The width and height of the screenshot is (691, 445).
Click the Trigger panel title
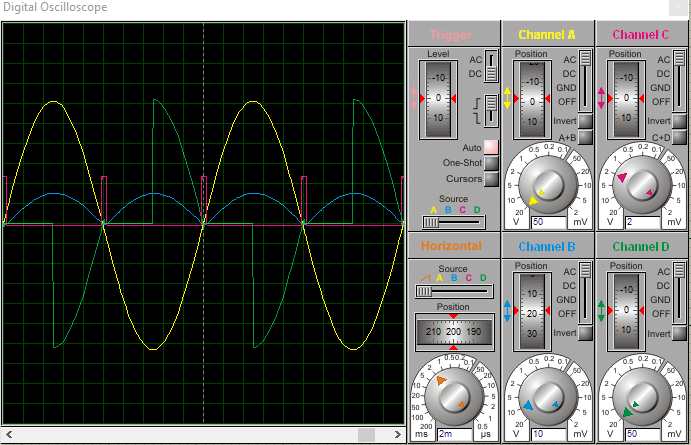(450, 34)
